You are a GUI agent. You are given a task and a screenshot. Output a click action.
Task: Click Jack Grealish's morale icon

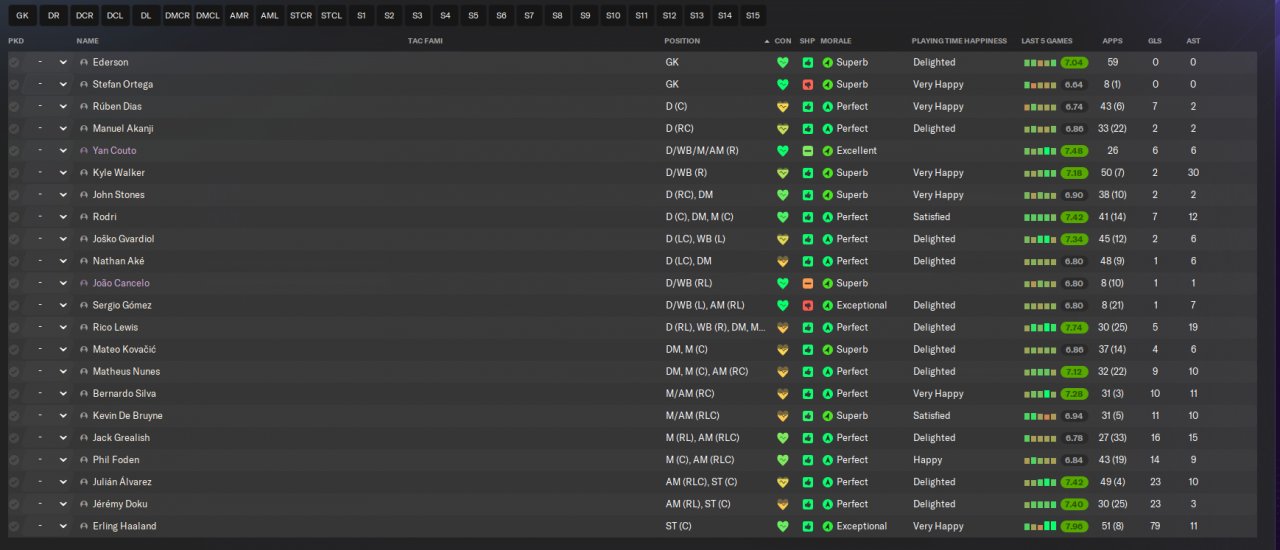[x=827, y=438]
